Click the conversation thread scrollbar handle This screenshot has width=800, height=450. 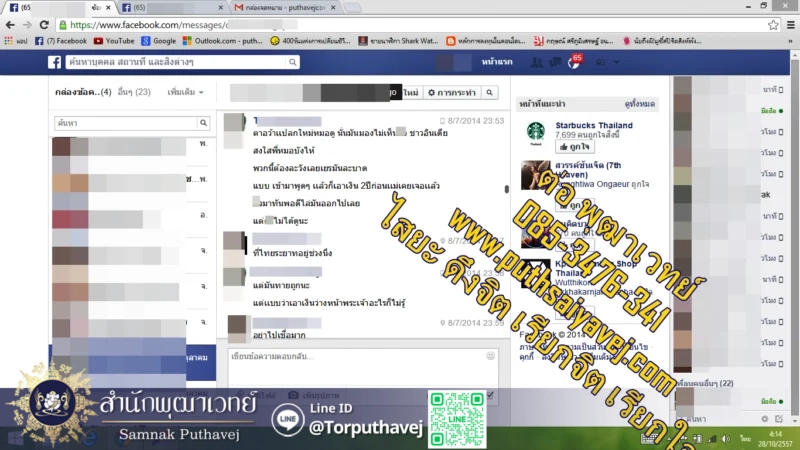click(x=506, y=189)
